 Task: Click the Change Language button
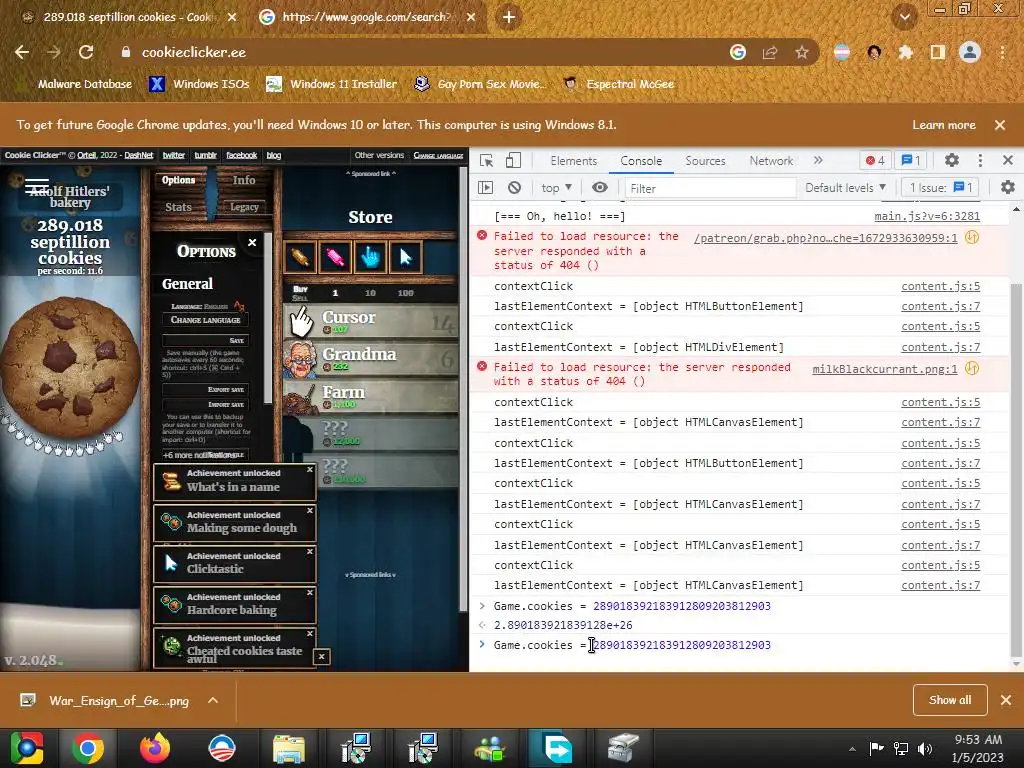pos(206,320)
